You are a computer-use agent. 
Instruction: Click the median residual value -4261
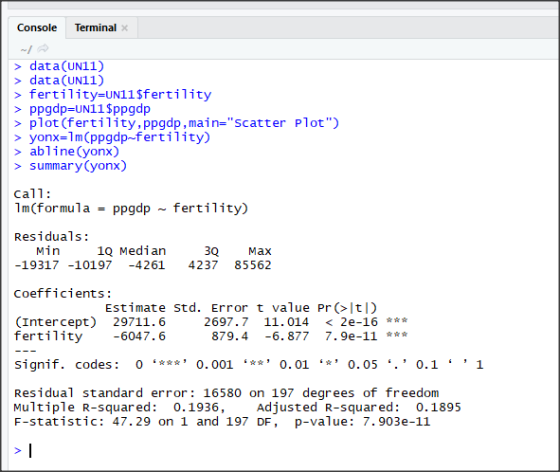146,265
